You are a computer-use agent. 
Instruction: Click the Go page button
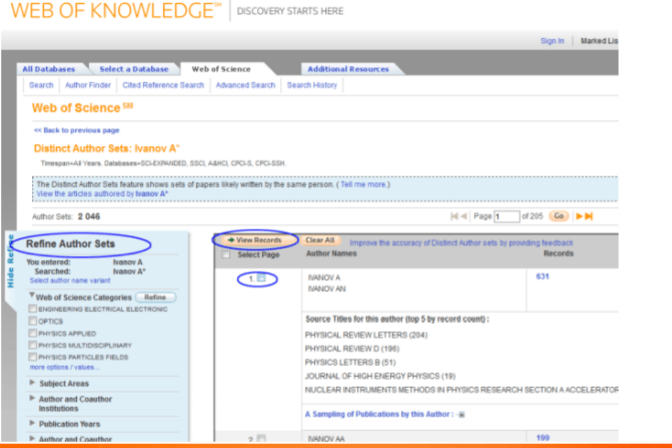559,216
